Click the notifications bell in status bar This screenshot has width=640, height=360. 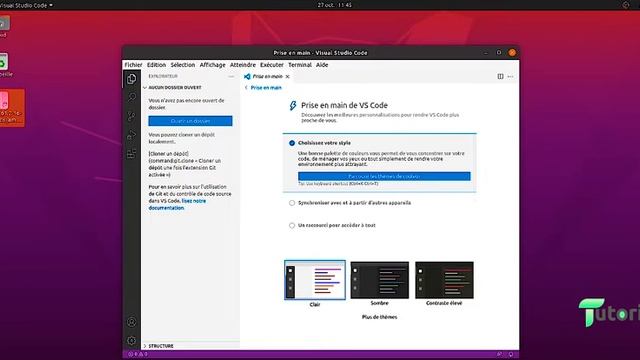[511, 354]
